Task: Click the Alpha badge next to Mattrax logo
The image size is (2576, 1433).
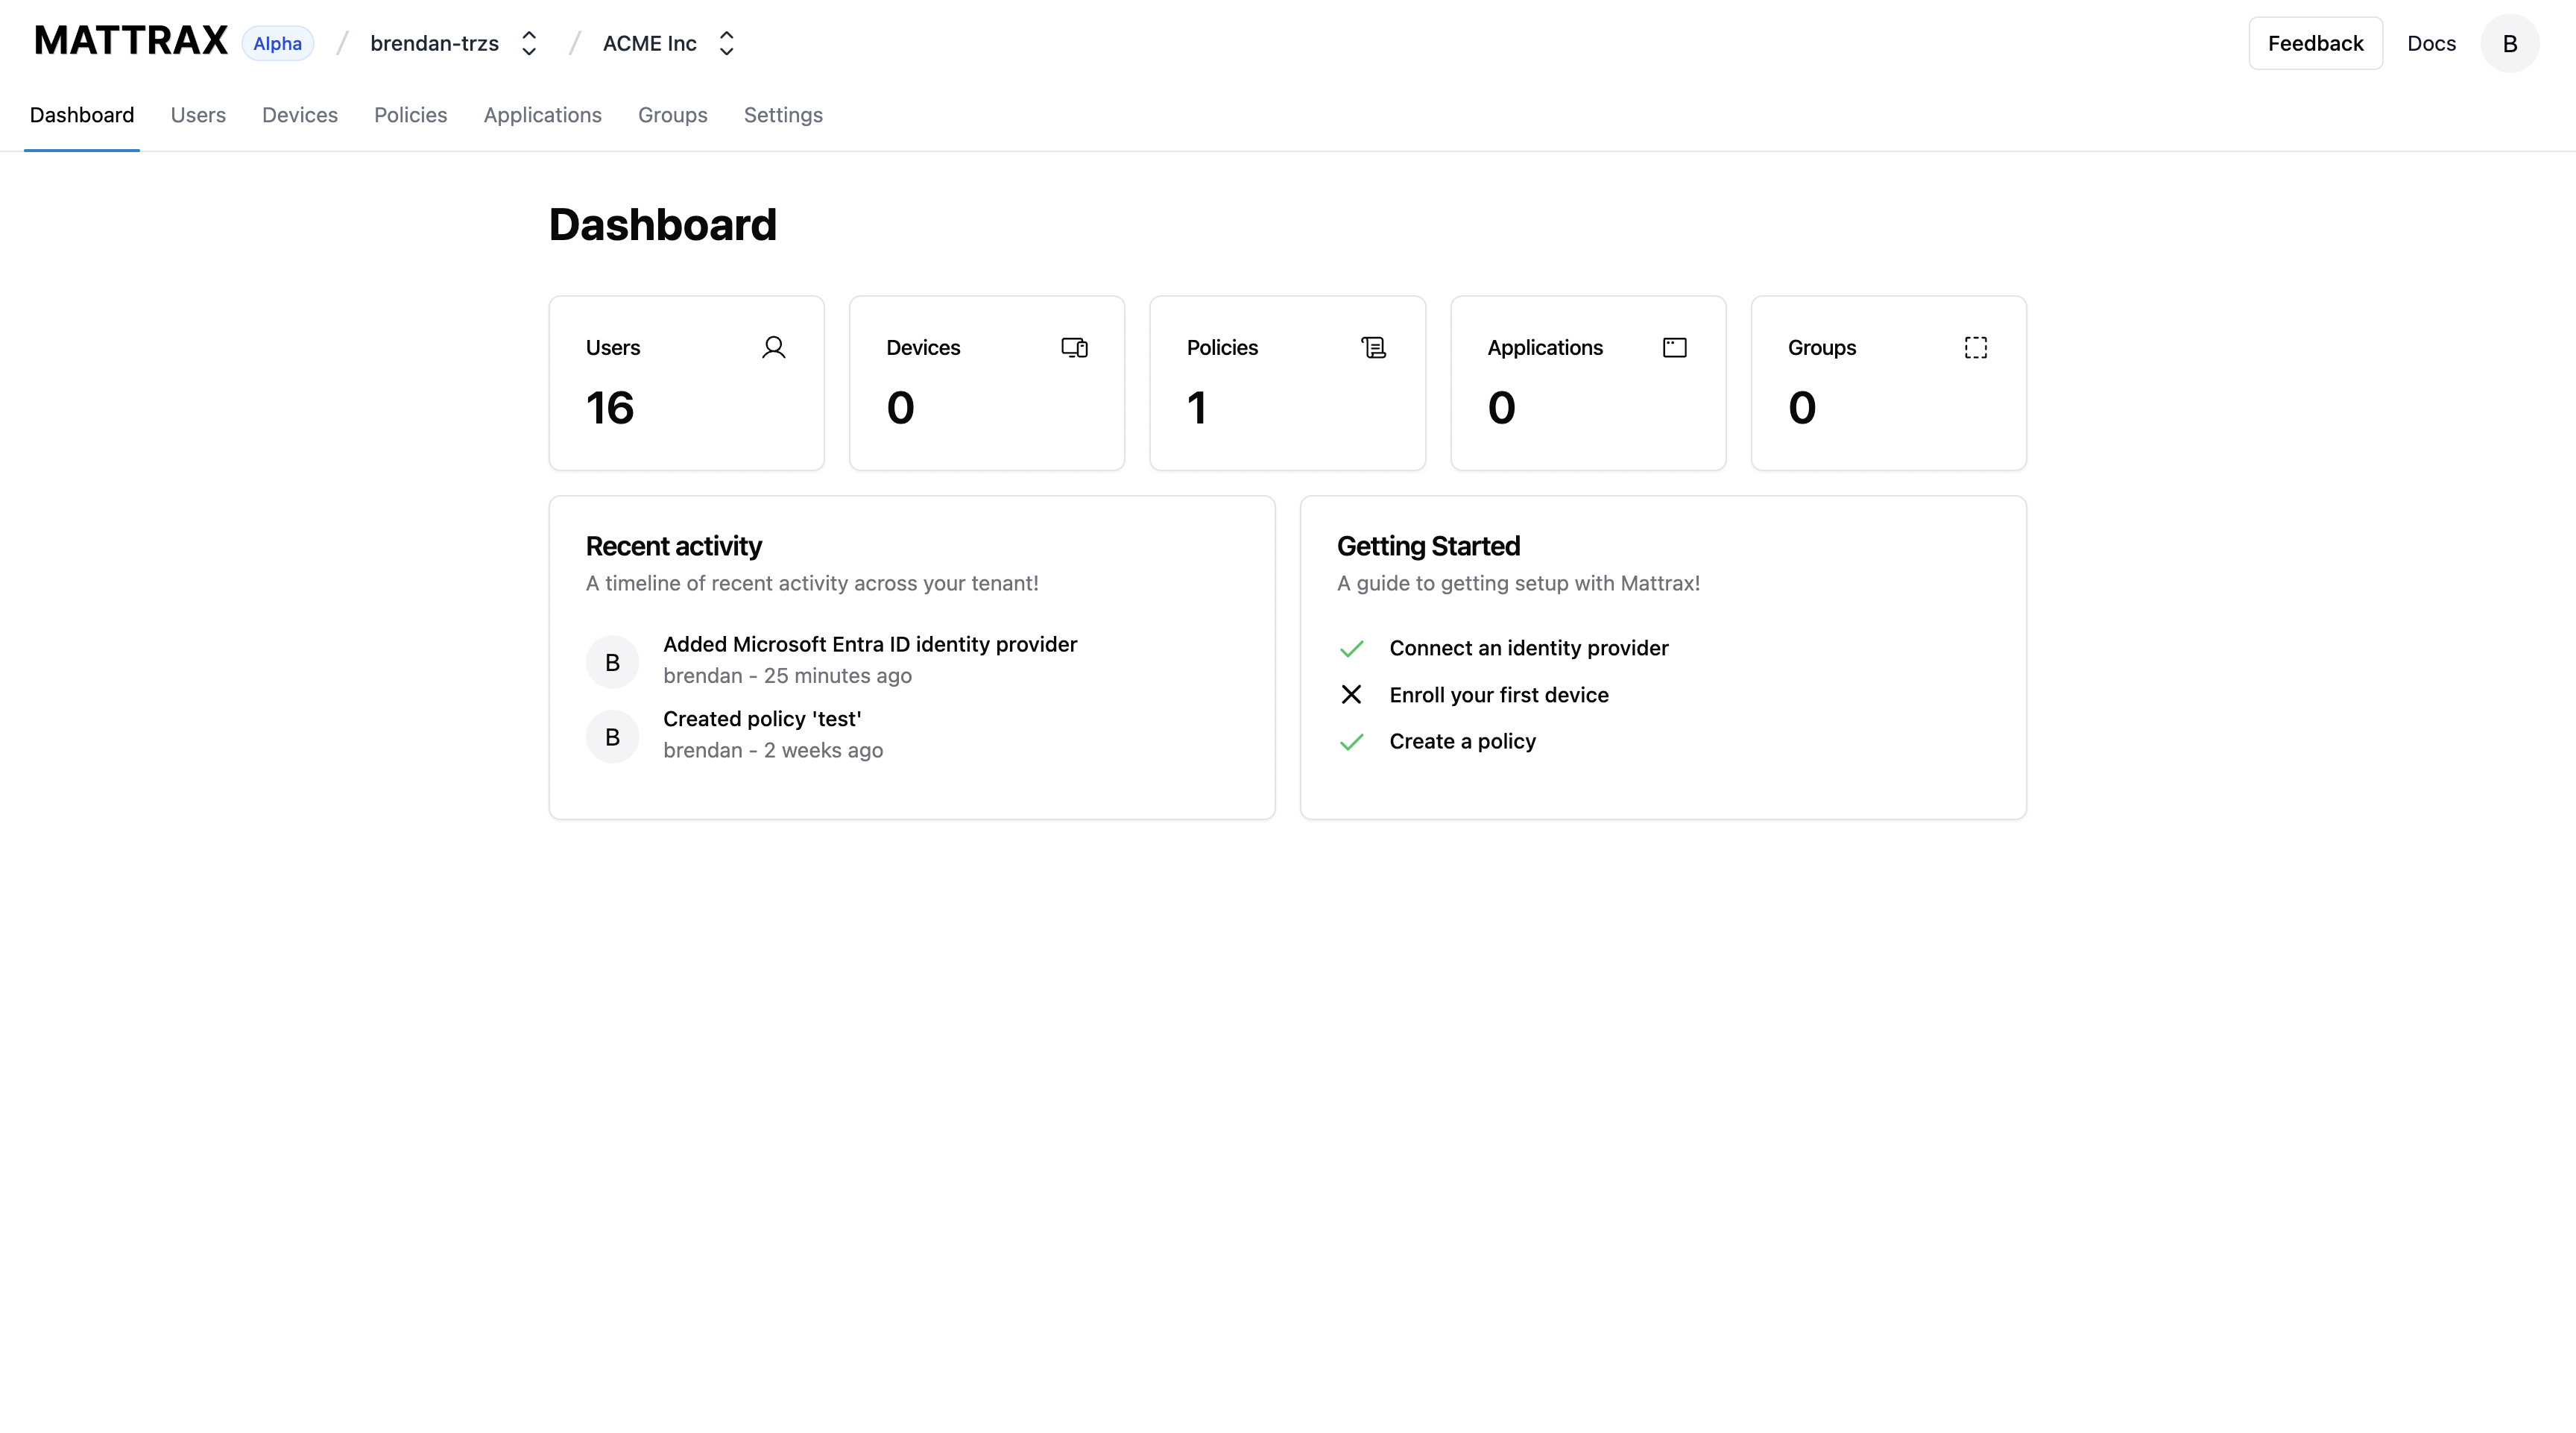Action: (277, 43)
